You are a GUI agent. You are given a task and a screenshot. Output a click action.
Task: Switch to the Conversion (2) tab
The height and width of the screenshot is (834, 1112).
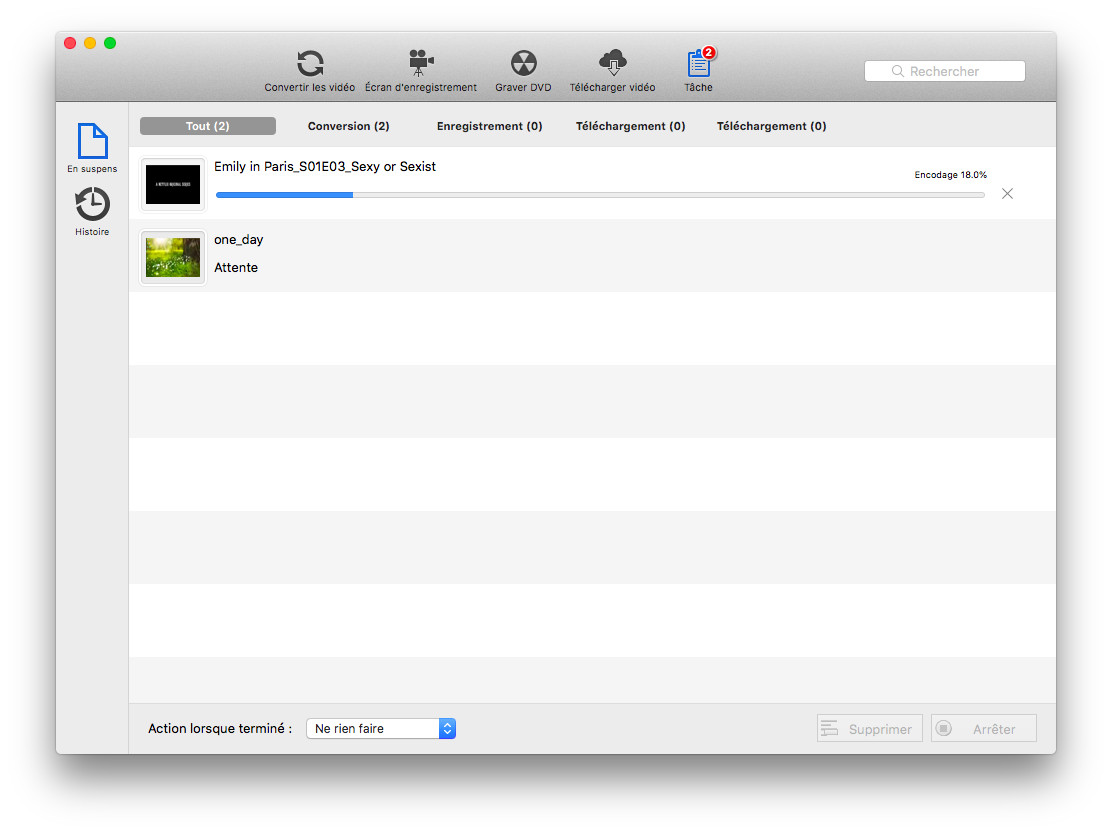(x=348, y=126)
